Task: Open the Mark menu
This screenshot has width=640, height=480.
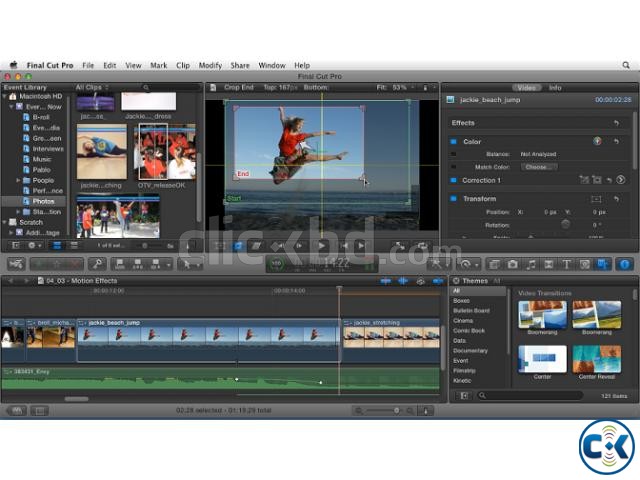Action: point(158,65)
